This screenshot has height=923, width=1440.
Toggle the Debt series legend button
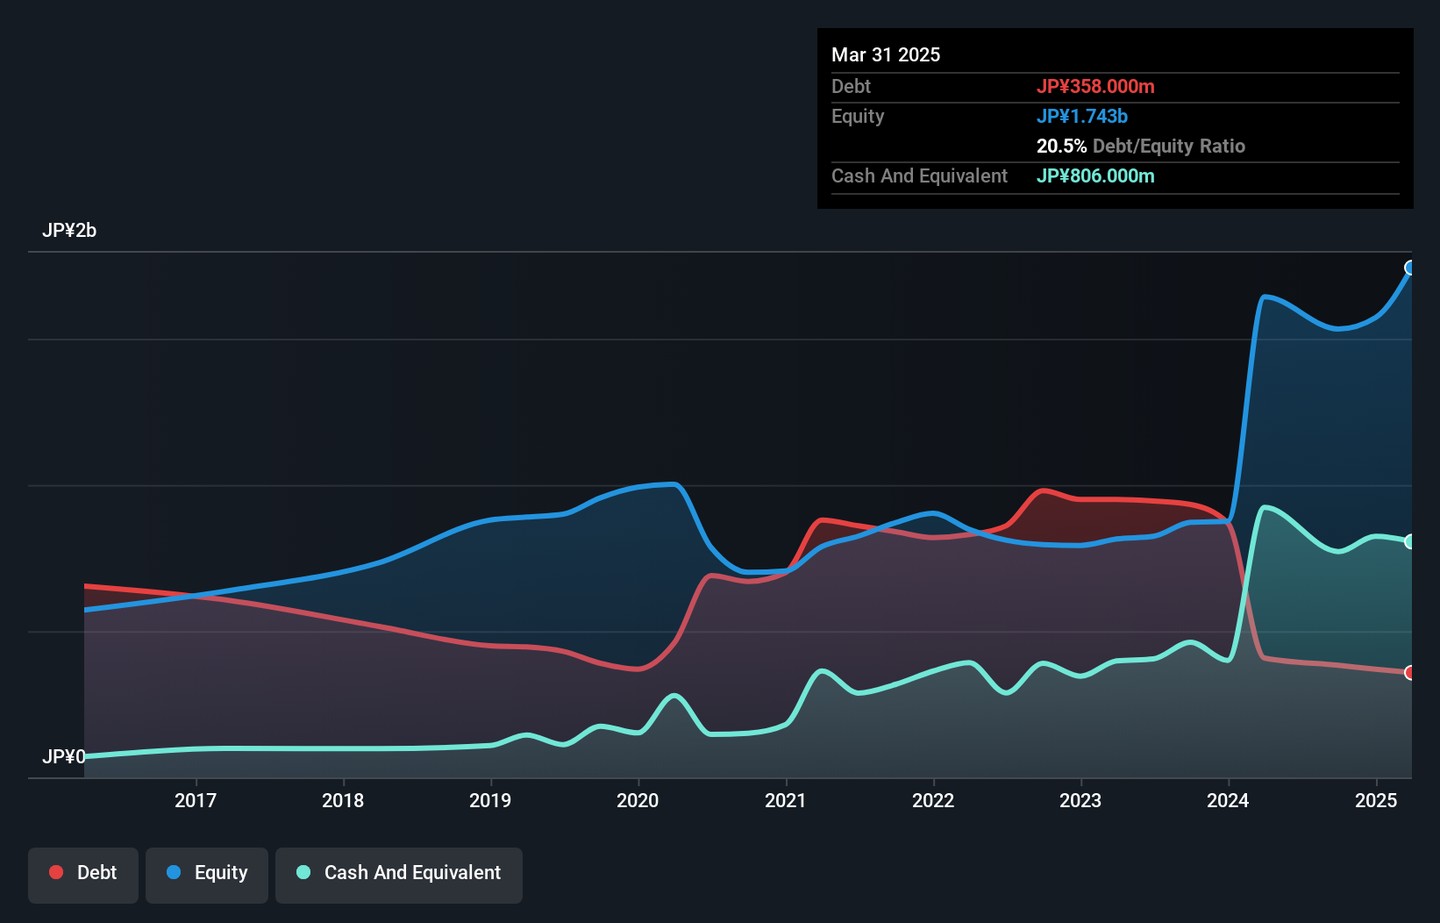tap(83, 875)
